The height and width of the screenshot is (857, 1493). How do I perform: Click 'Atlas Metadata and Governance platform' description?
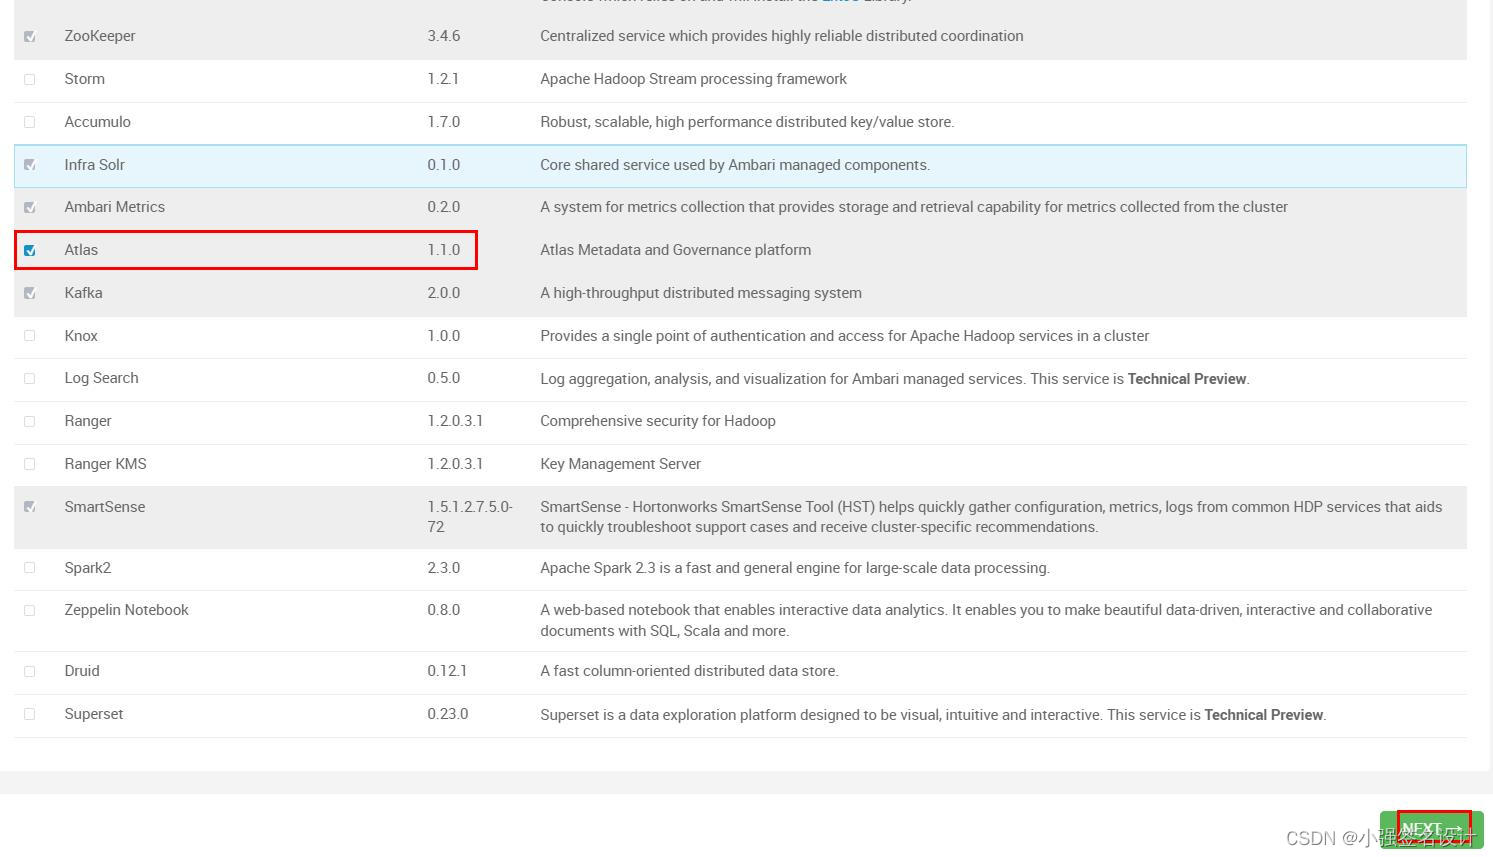pyautogui.click(x=676, y=250)
